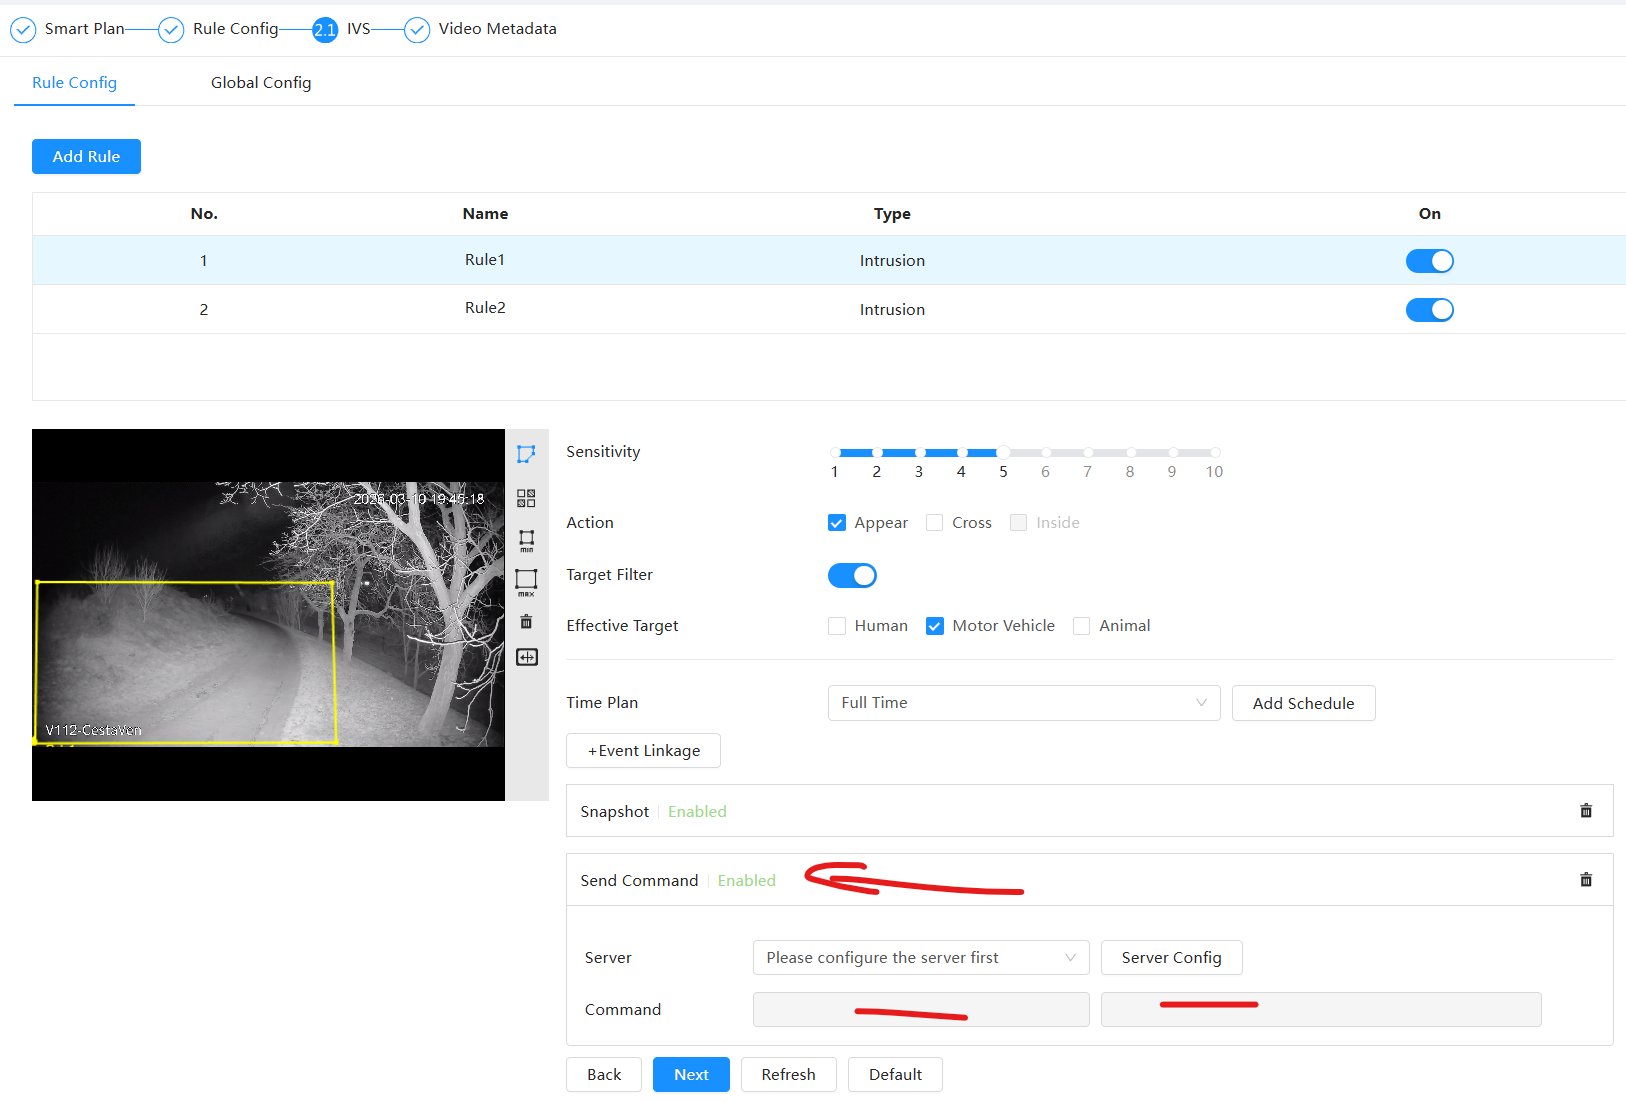This screenshot has width=1626, height=1102.
Task: Expand the Server selection dropdown
Action: tap(920, 958)
